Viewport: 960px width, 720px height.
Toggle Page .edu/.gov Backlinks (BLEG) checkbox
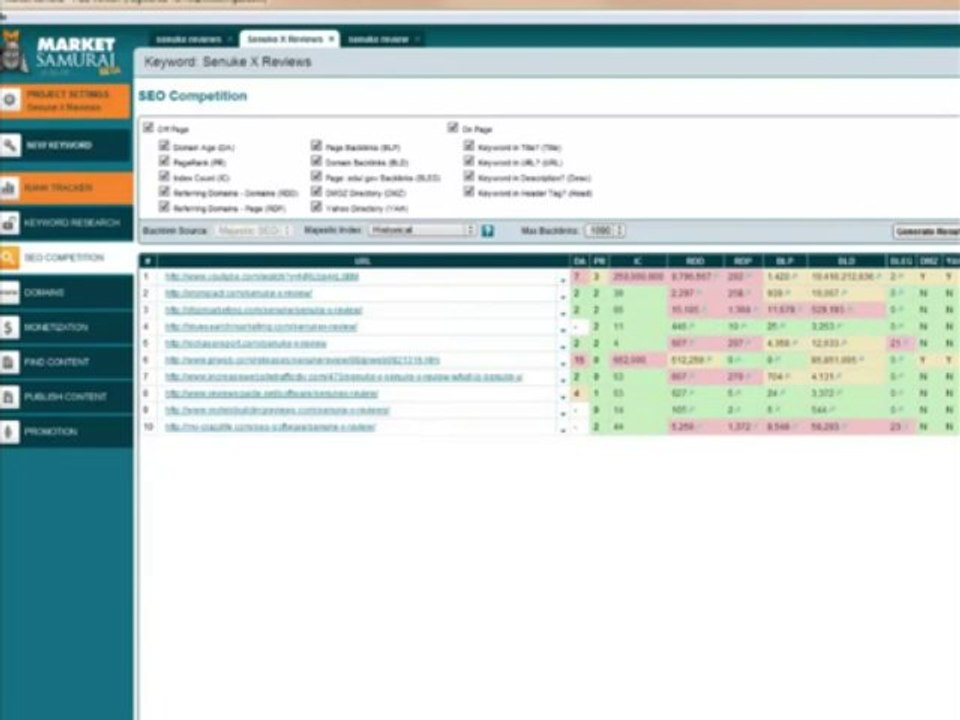(316, 176)
